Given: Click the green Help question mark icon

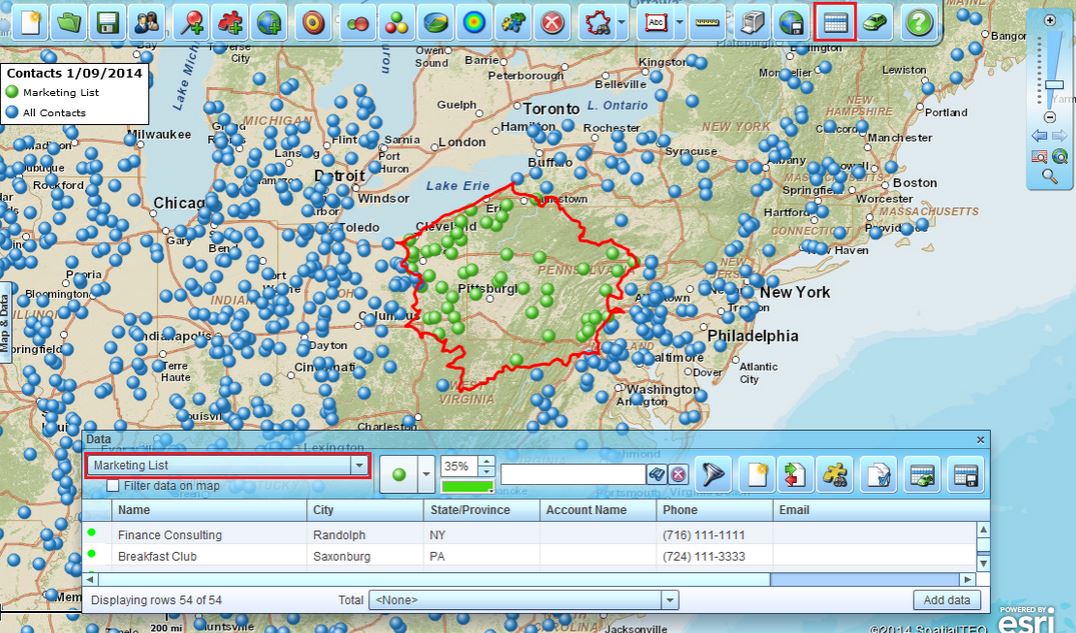Looking at the screenshot, I should 918,23.
